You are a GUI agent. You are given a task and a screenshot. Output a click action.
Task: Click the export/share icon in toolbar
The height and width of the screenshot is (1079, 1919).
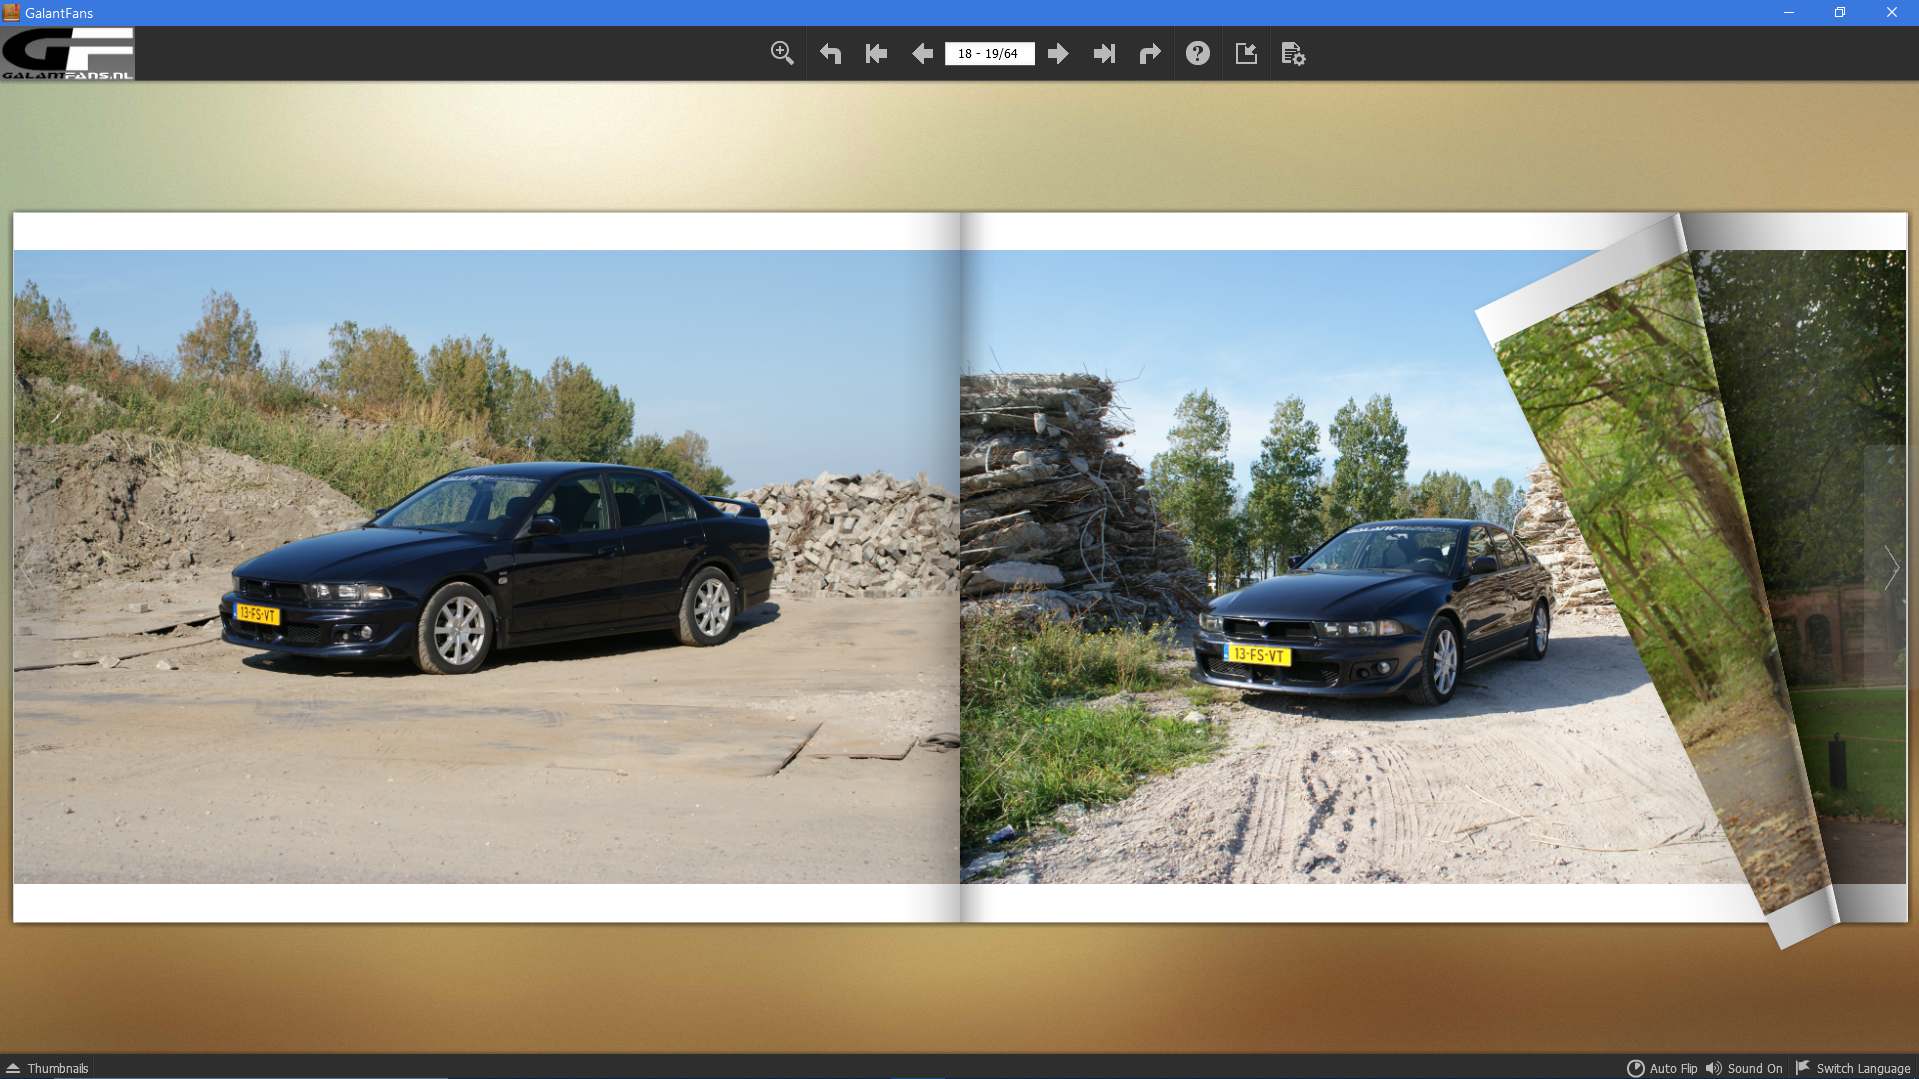click(x=1246, y=54)
